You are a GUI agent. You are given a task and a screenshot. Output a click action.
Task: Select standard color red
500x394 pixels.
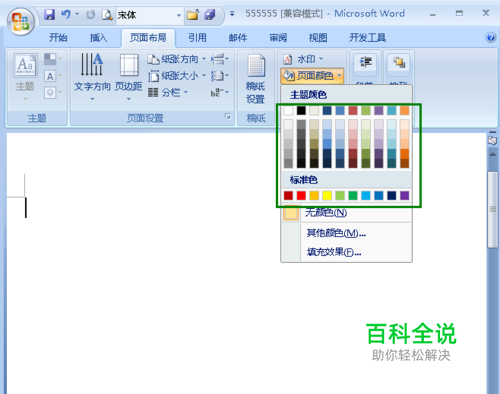301,195
